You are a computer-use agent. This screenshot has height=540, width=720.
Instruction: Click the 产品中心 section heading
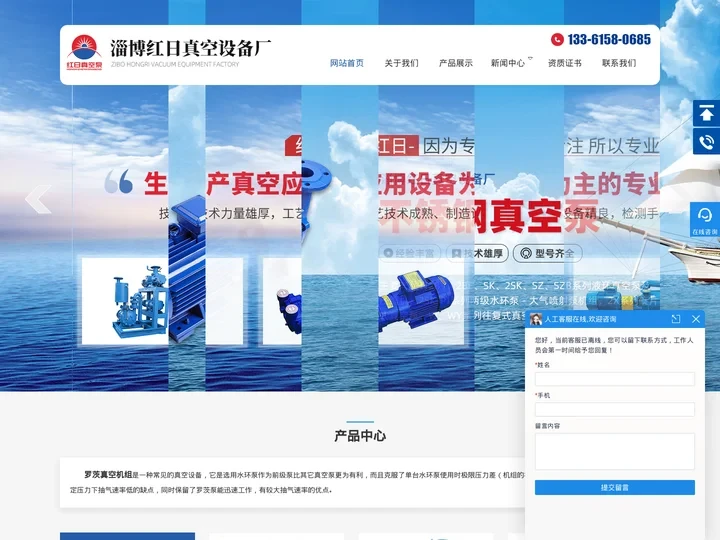(360, 436)
